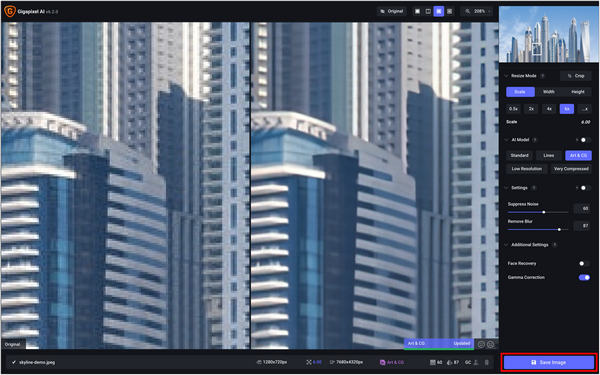Click the scale factor icon in file row

308,362
